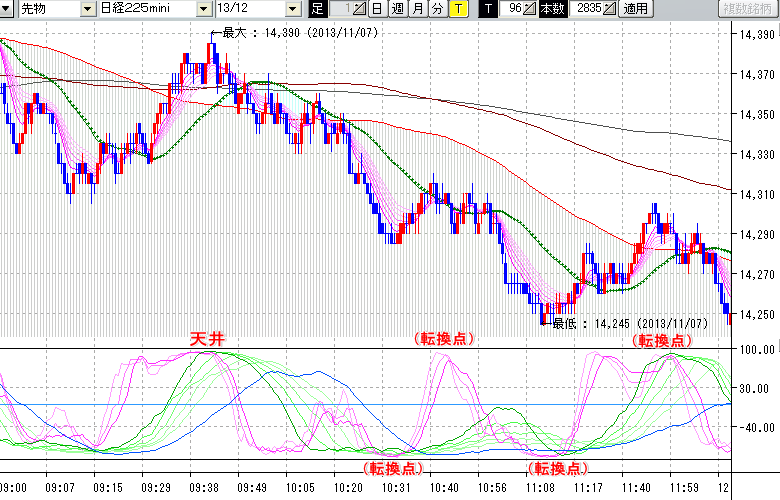Click the black 足 label icon
This screenshot has width=780, height=500.
318,9
